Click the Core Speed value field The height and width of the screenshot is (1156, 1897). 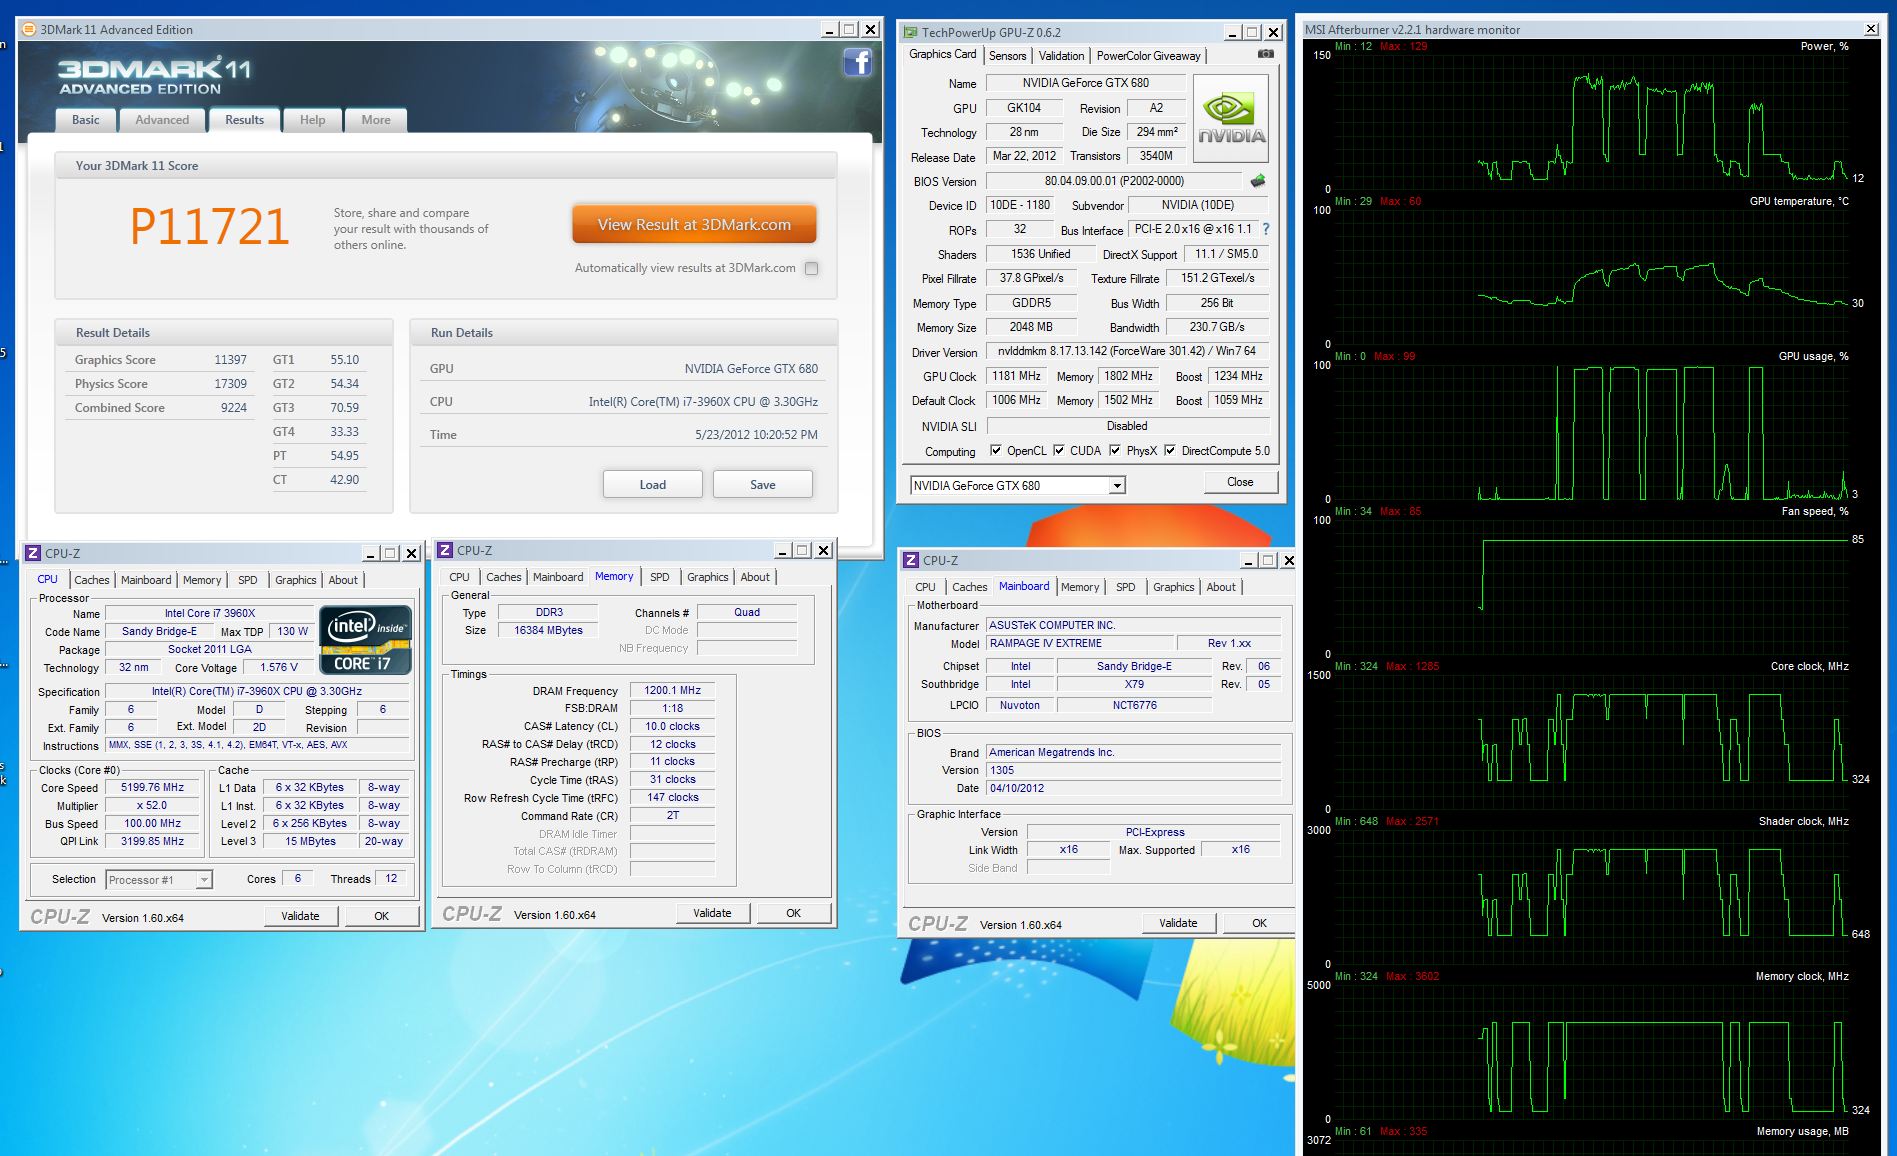(152, 788)
